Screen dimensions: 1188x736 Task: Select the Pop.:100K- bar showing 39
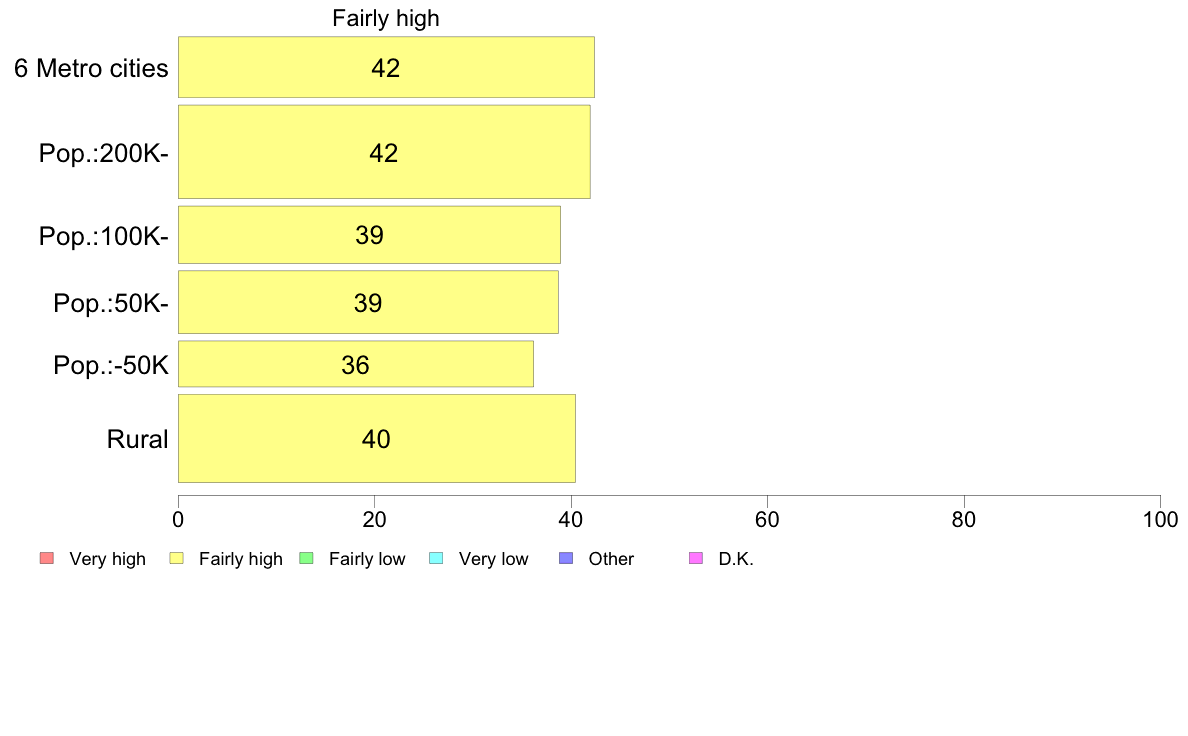click(369, 235)
